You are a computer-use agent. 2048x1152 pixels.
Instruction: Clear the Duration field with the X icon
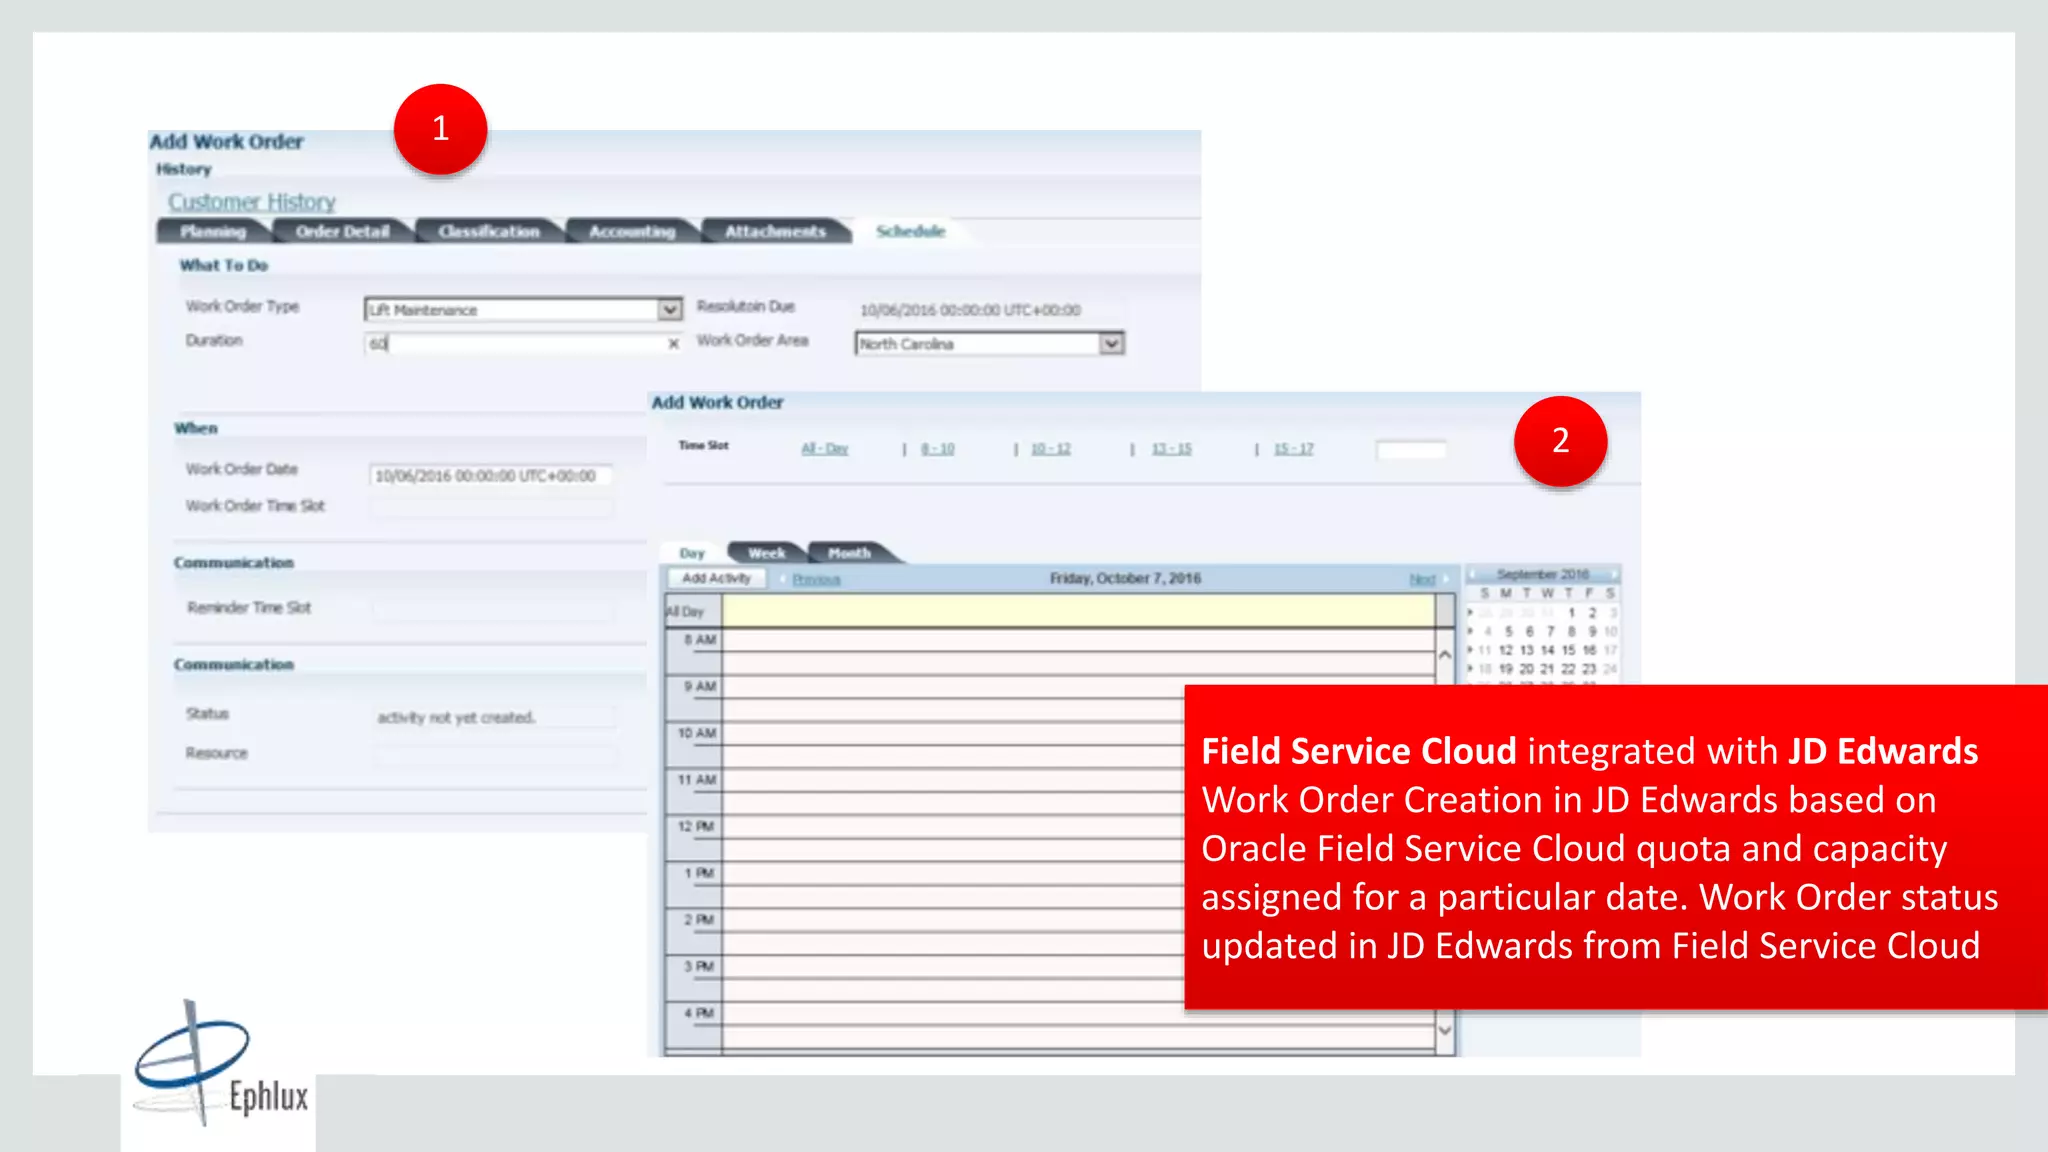click(x=674, y=343)
